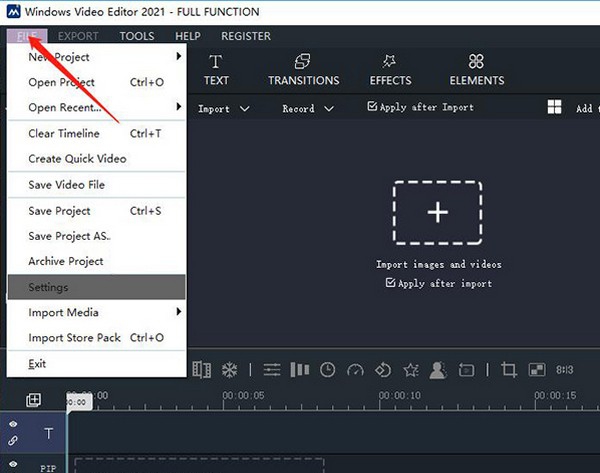
Task: Open the ELEMENTS panel
Action: pyautogui.click(x=477, y=70)
